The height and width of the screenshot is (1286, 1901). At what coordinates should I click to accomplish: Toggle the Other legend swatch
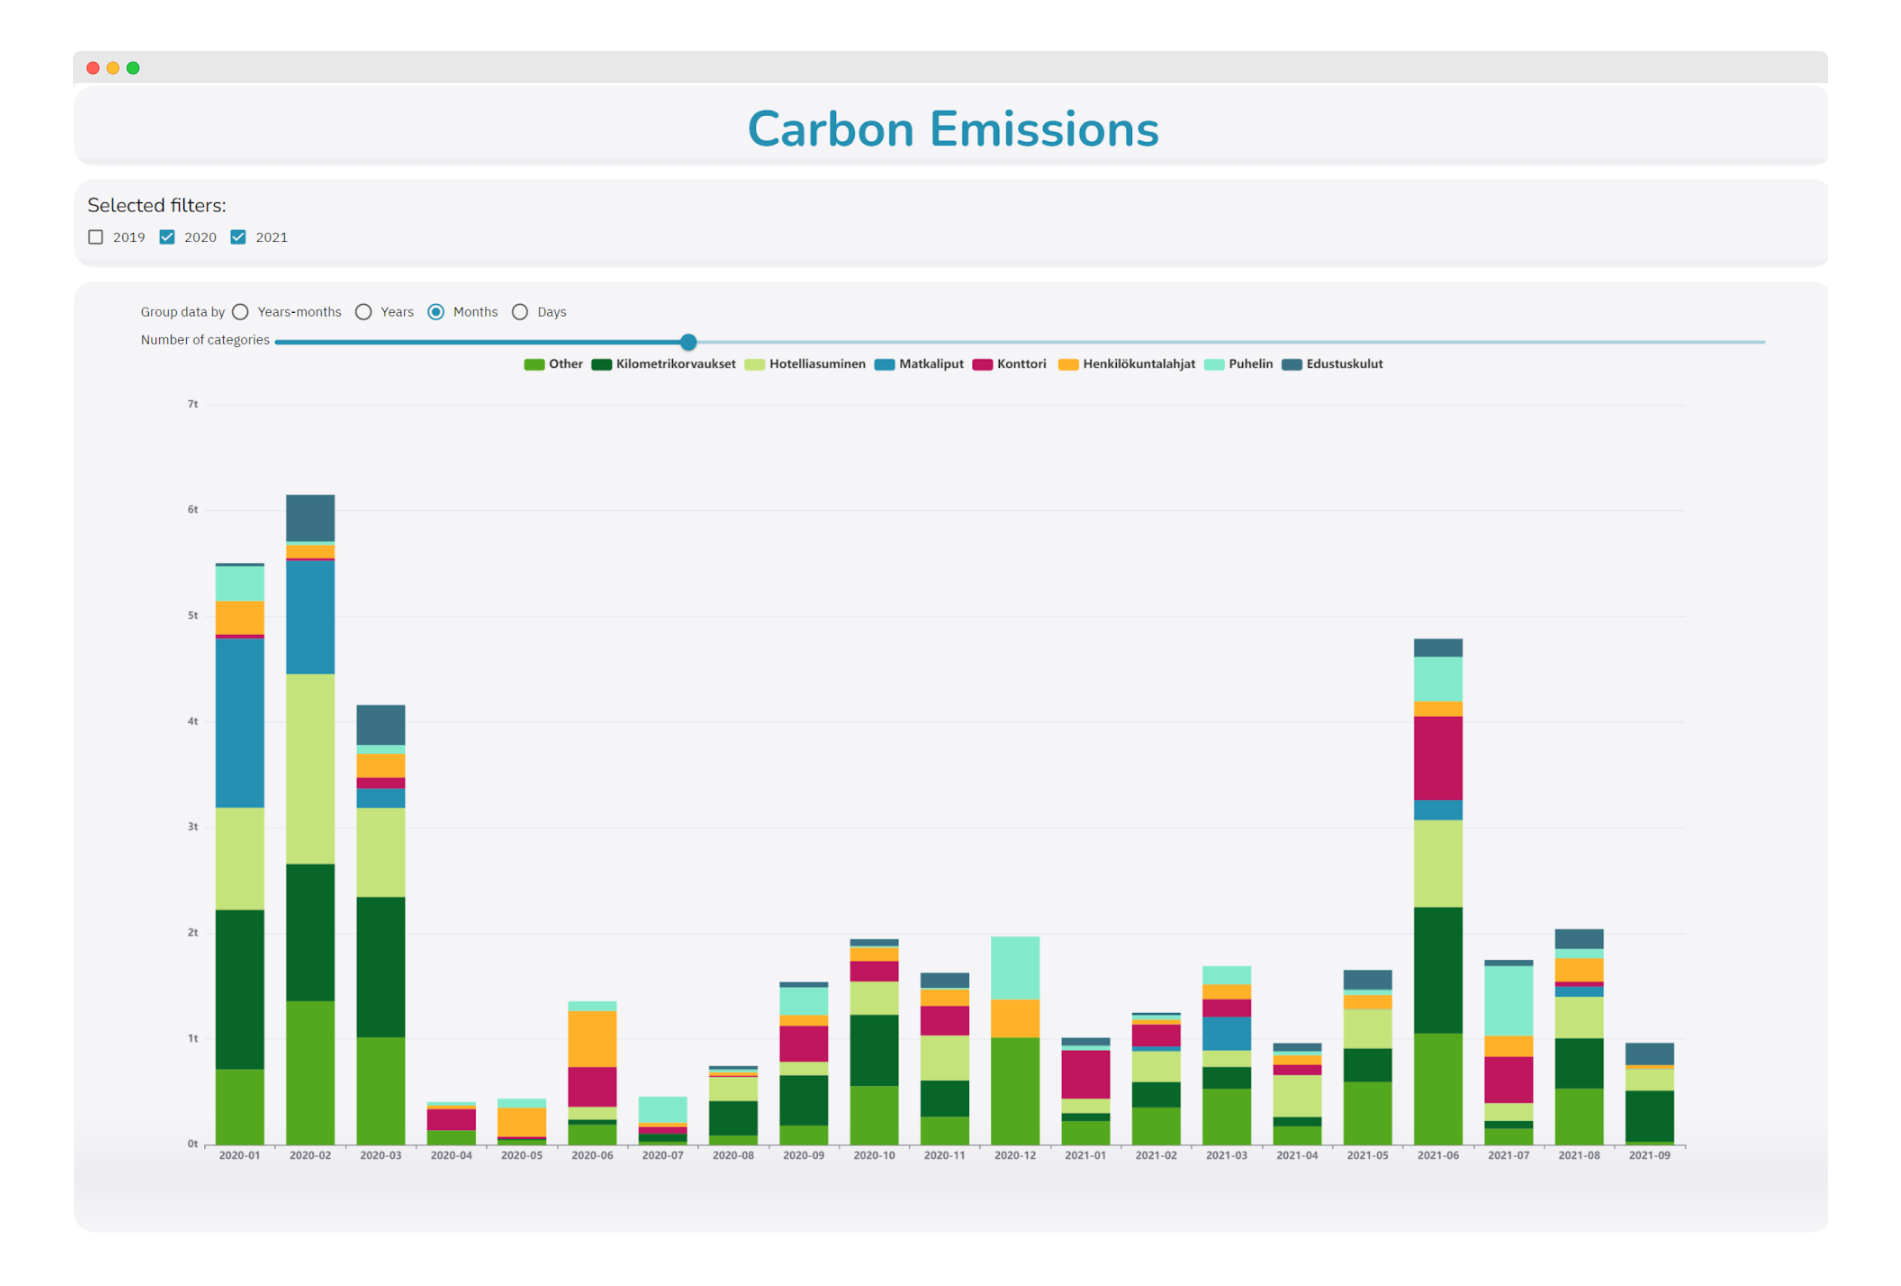click(x=534, y=365)
